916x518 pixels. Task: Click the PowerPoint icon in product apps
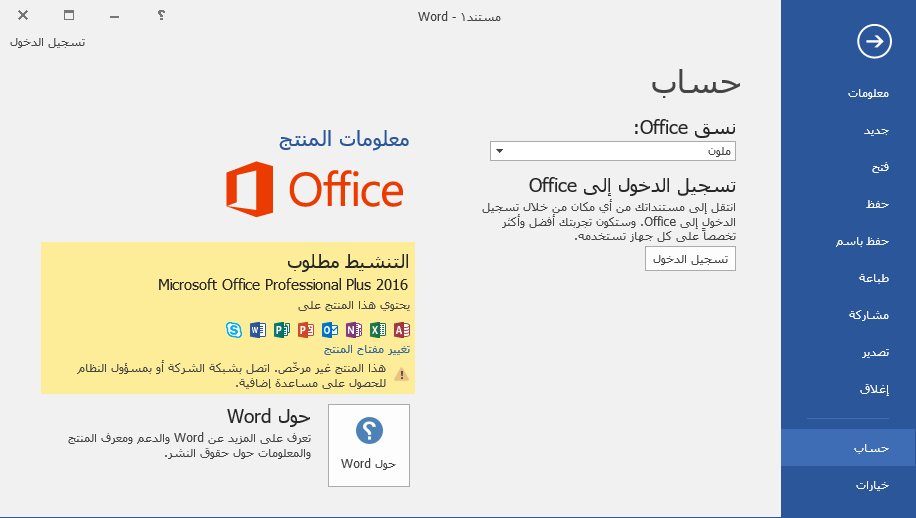click(306, 330)
